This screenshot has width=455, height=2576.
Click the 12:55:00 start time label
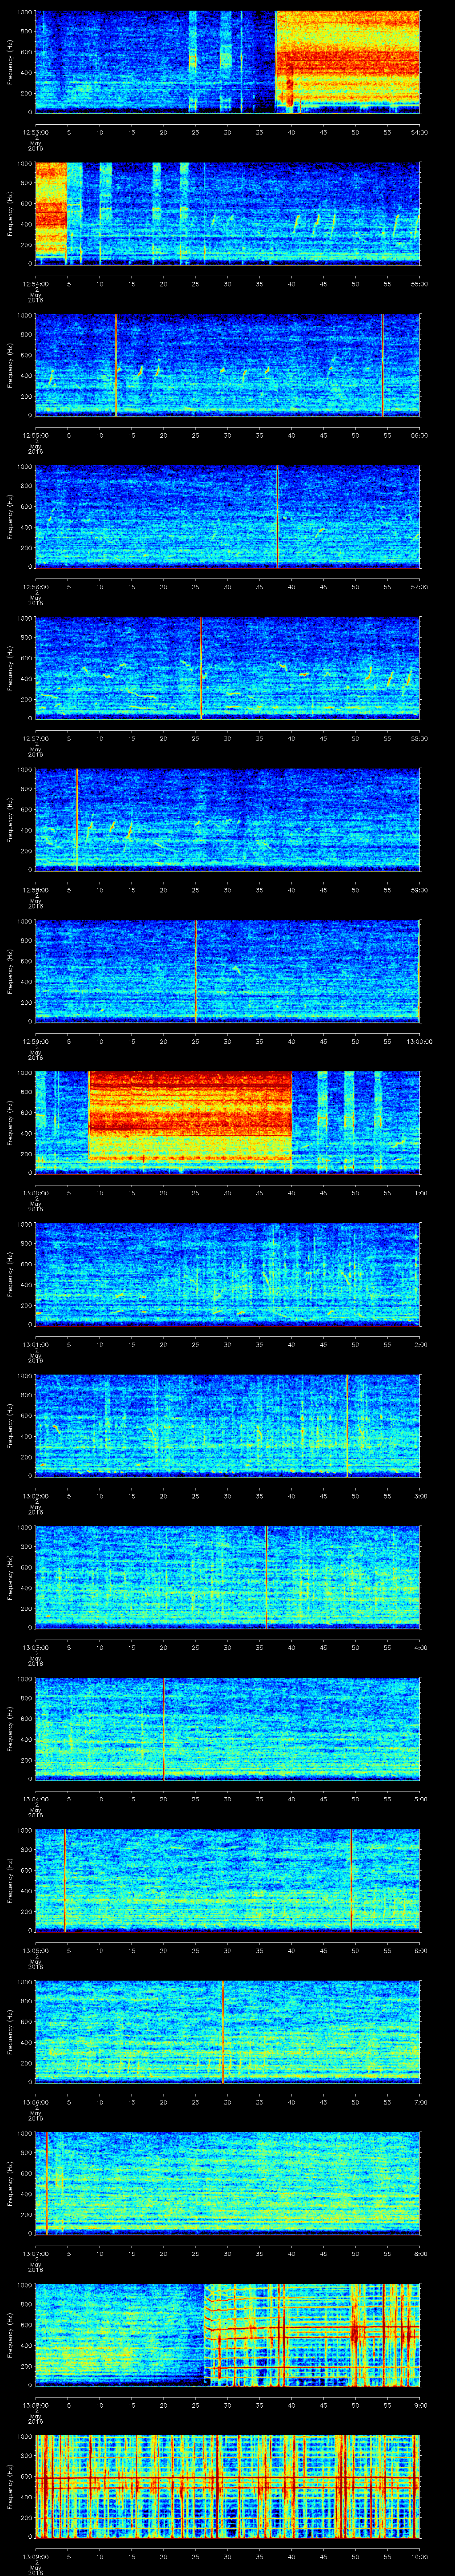pyautogui.click(x=35, y=435)
